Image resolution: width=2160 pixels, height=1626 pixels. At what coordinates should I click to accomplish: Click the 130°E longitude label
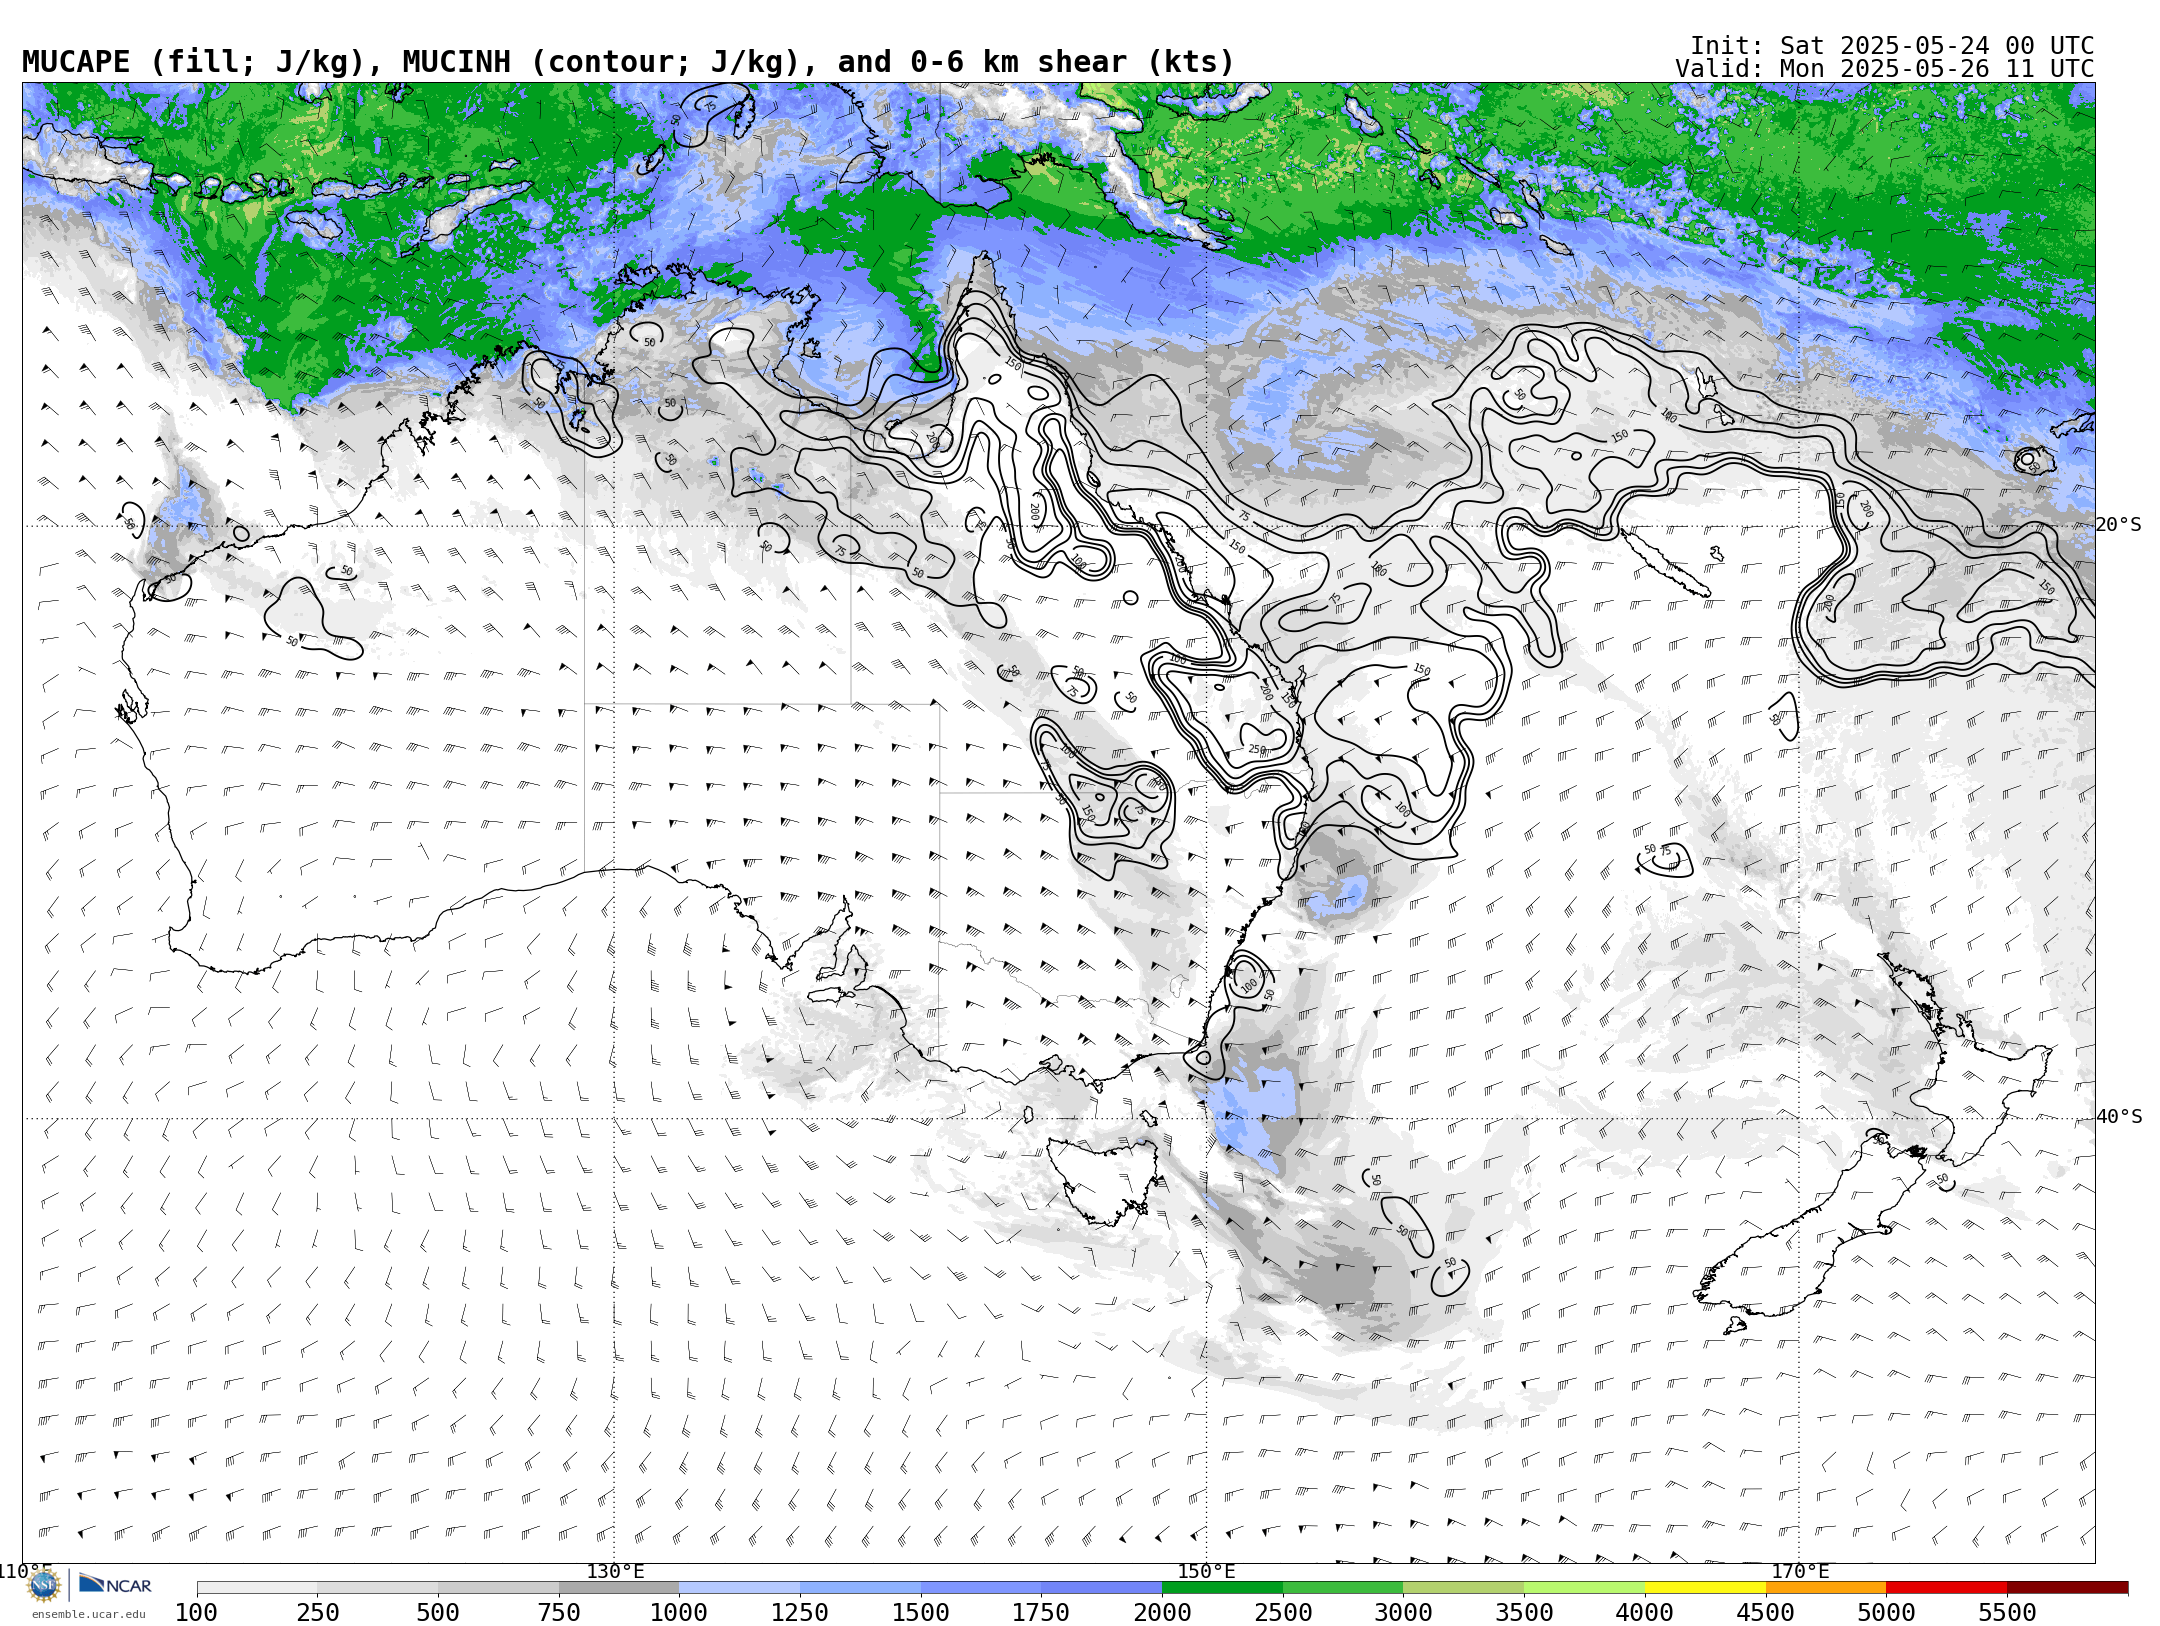pos(615,1571)
